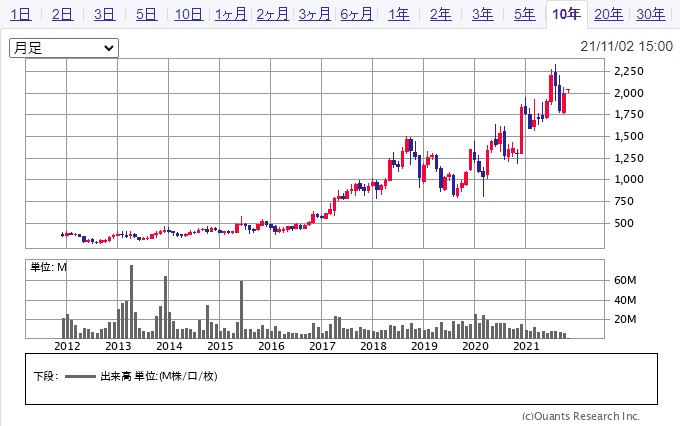
Task: Click the 2016 year axis label
Action: tap(271, 346)
